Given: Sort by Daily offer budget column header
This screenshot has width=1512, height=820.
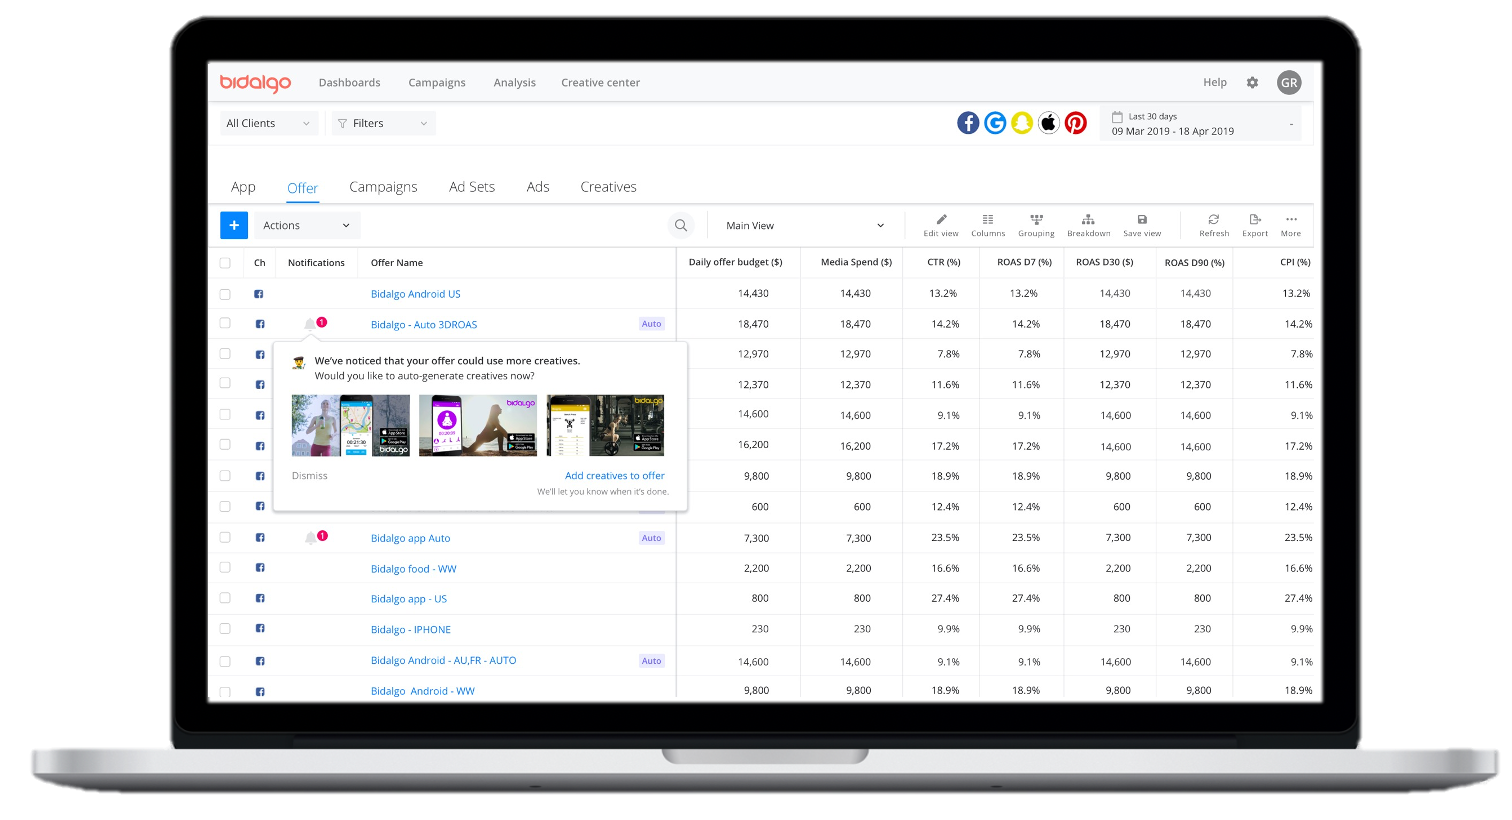Looking at the screenshot, I should [736, 262].
